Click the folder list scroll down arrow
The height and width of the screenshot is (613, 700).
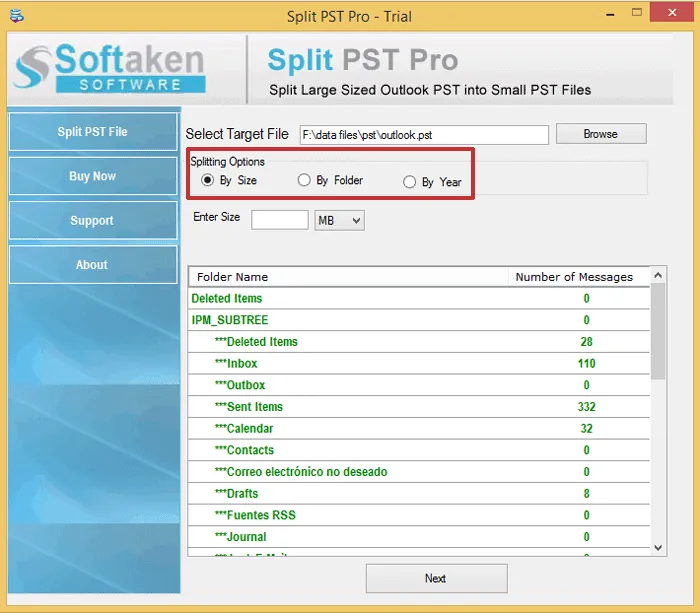coord(658,547)
